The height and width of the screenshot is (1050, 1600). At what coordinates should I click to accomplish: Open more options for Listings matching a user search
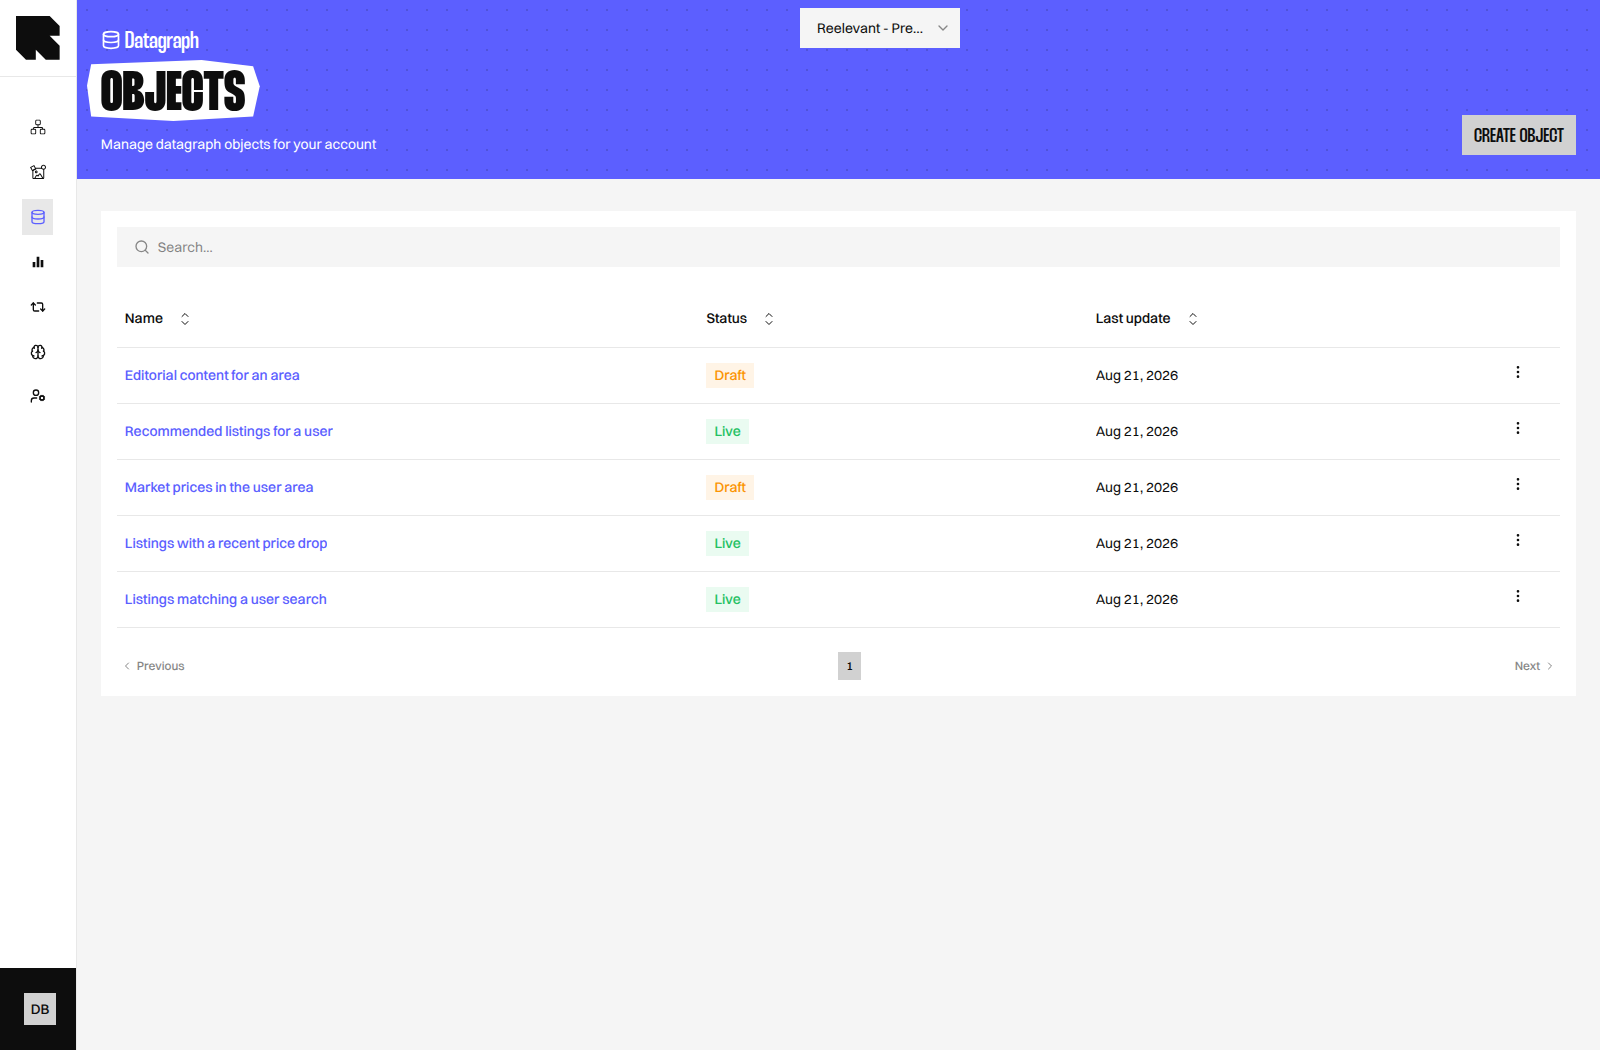pyautogui.click(x=1518, y=596)
